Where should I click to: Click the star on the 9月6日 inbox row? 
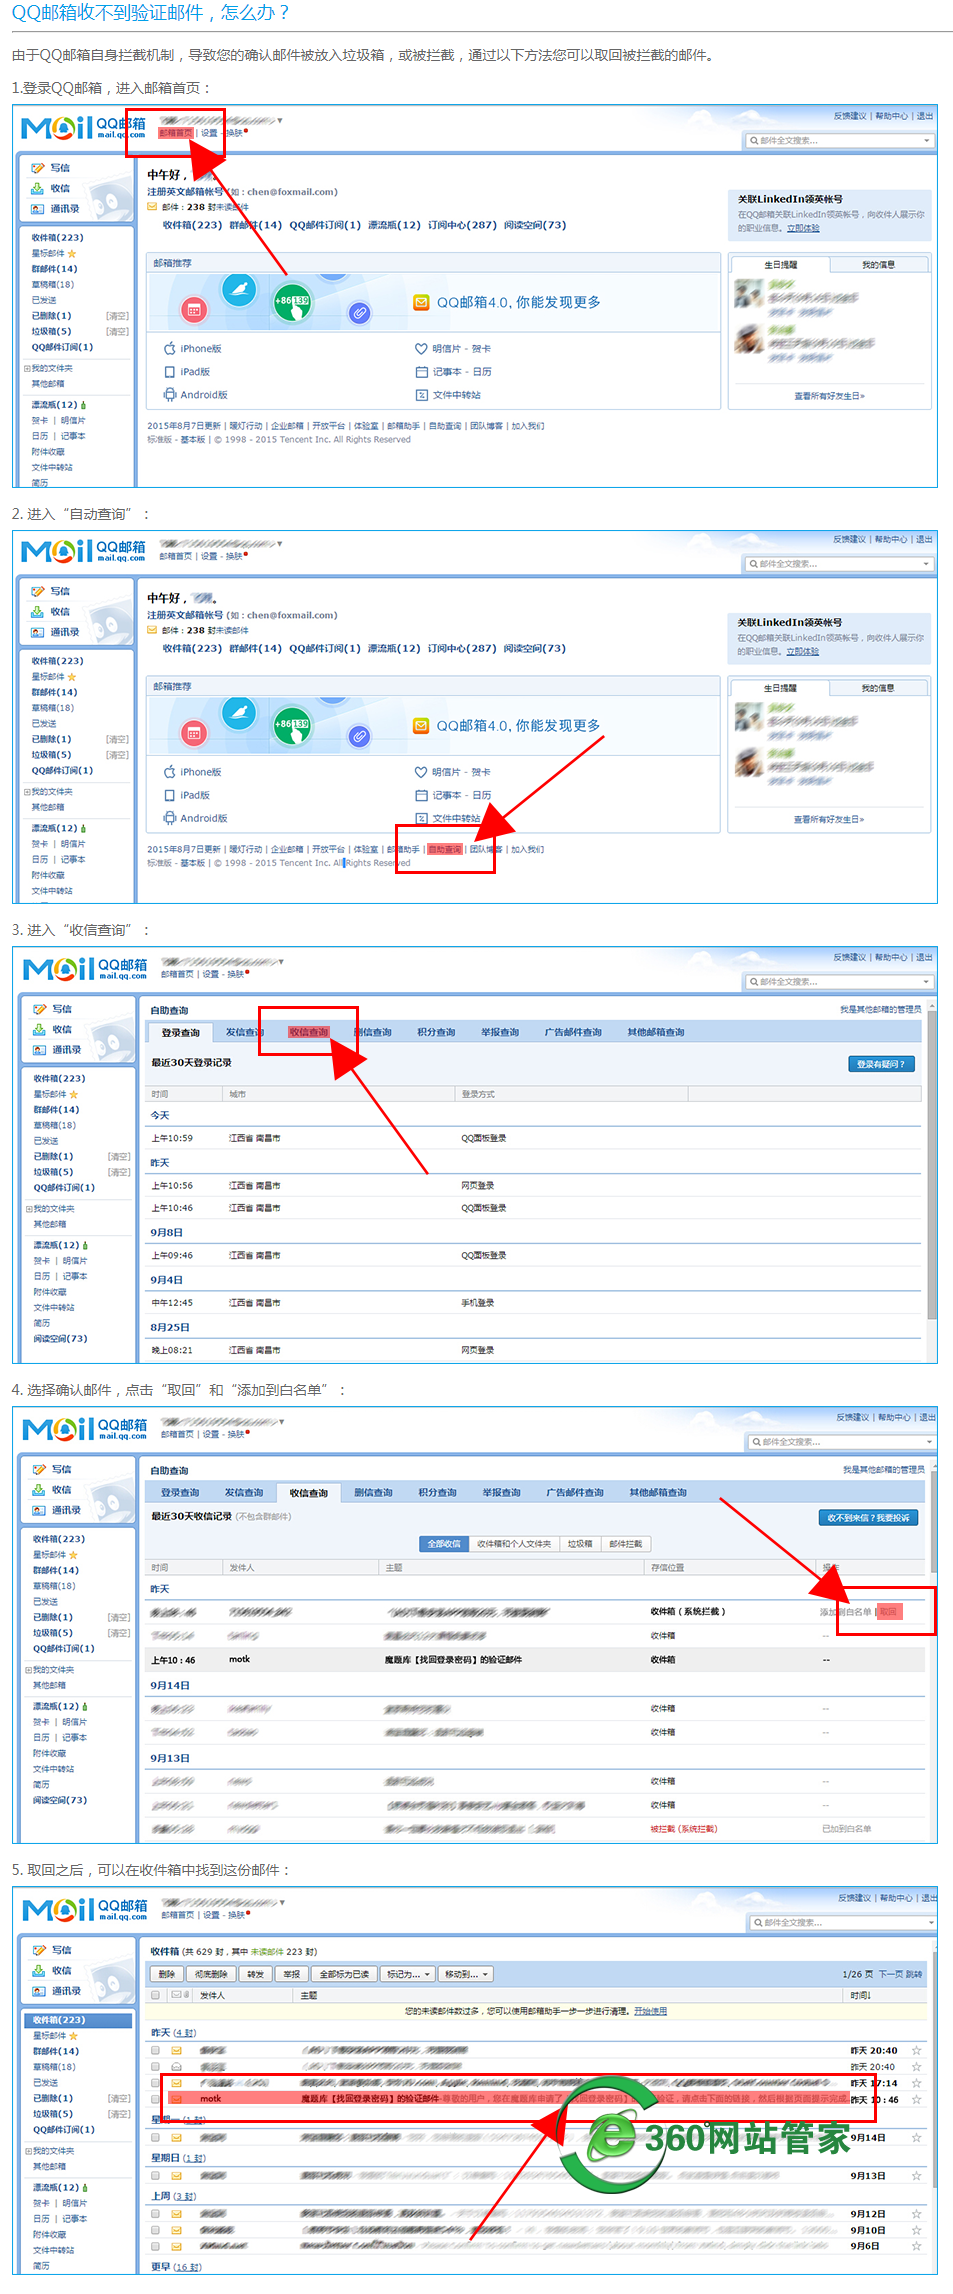(916, 2245)
